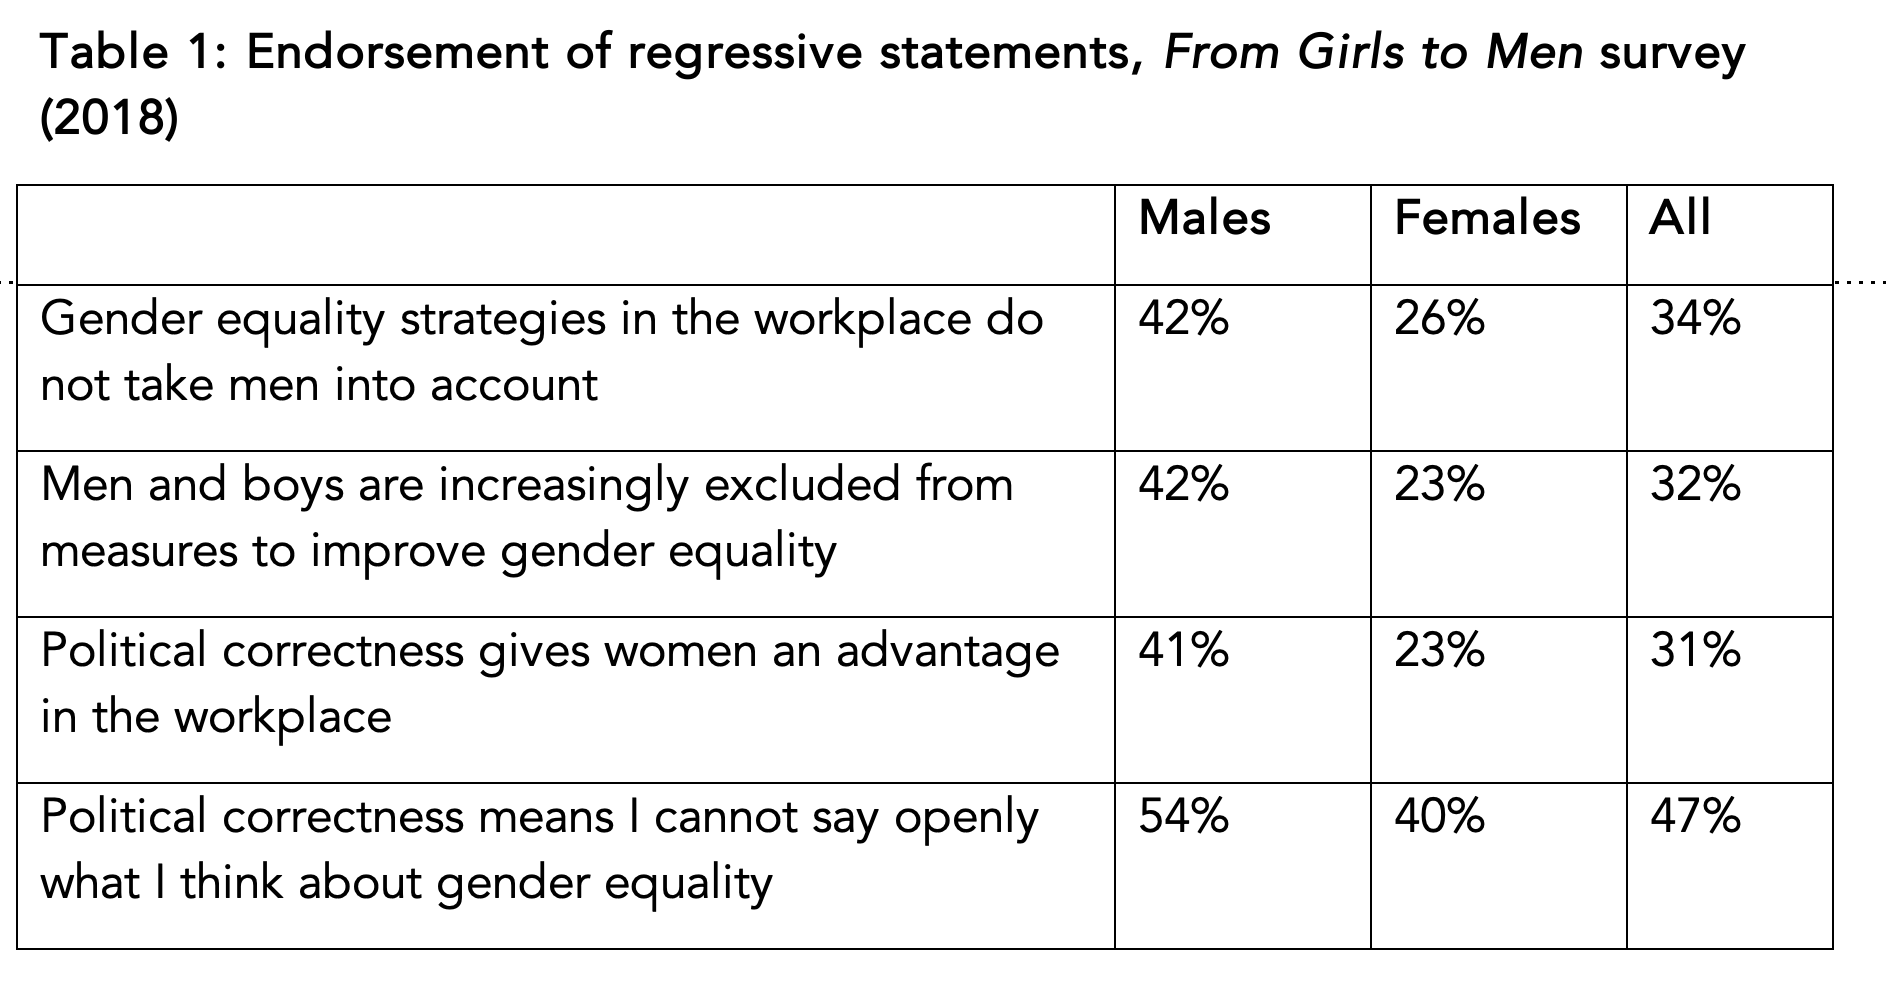
Task: Select Males 42% in the workplace strategies row
Action: tap(1183, 320)
